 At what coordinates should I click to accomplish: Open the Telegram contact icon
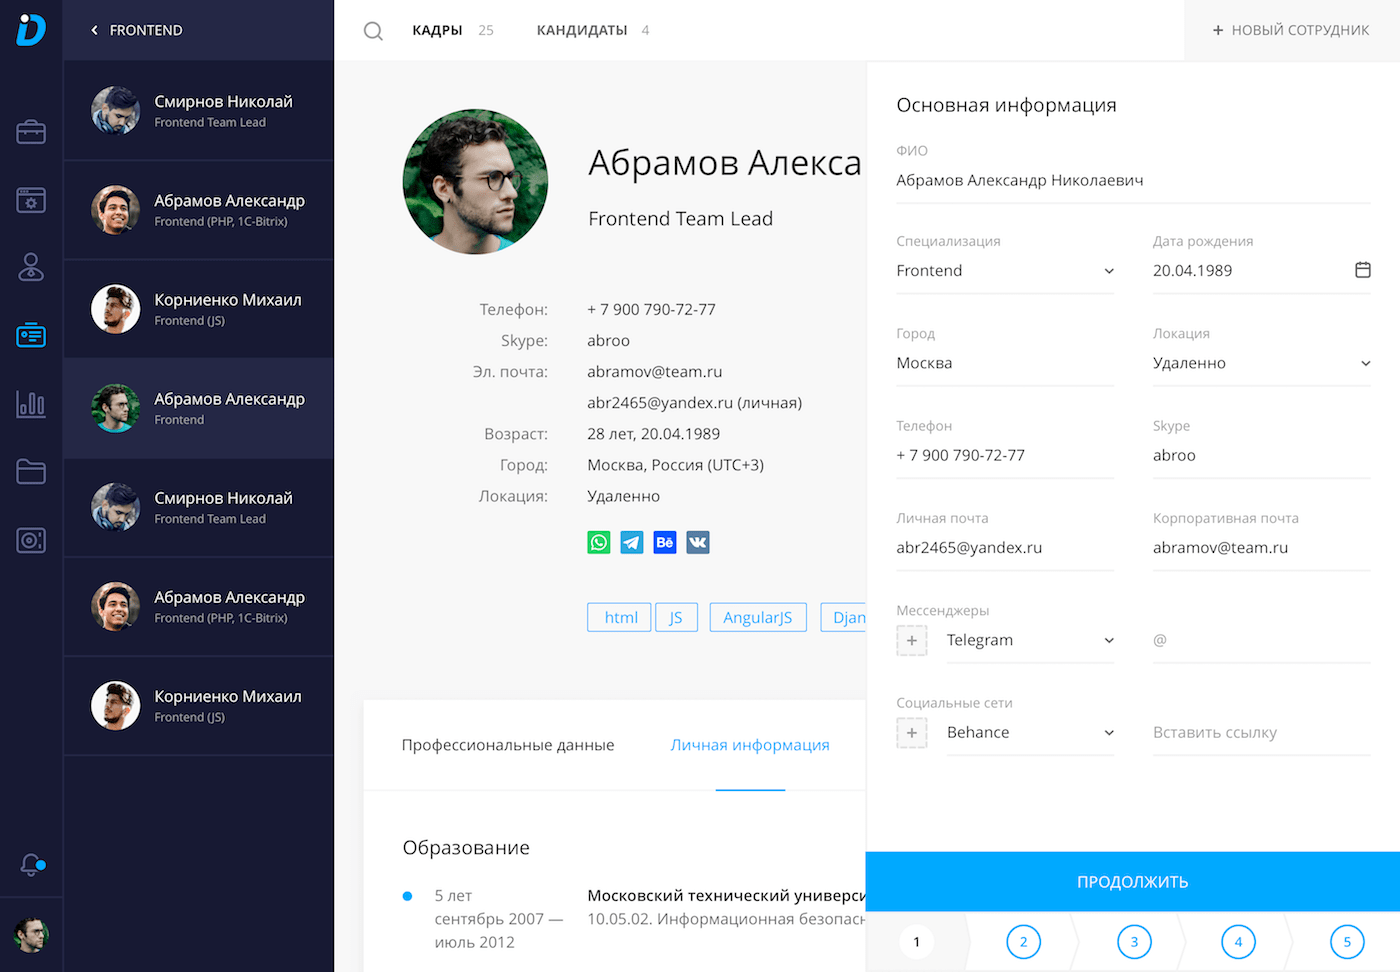(632, 543)
